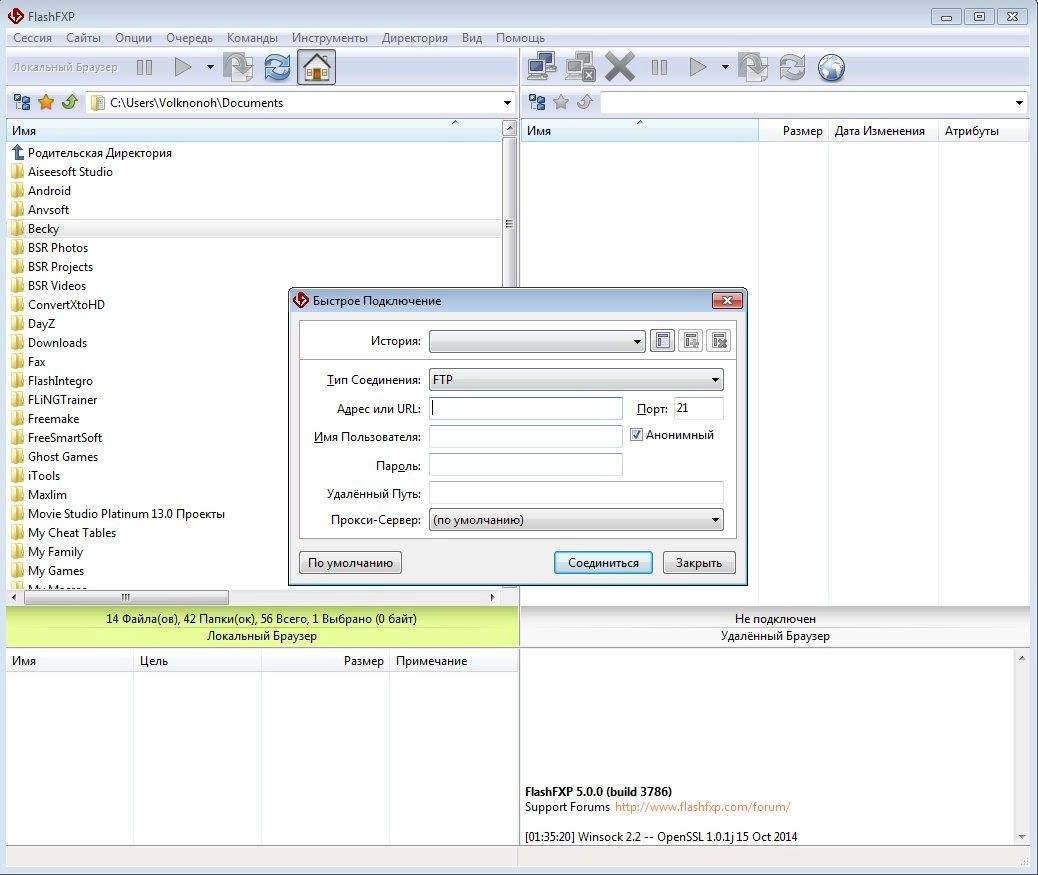
Task: Sort remote list by Размер header
Action: [x=792, y=130]
